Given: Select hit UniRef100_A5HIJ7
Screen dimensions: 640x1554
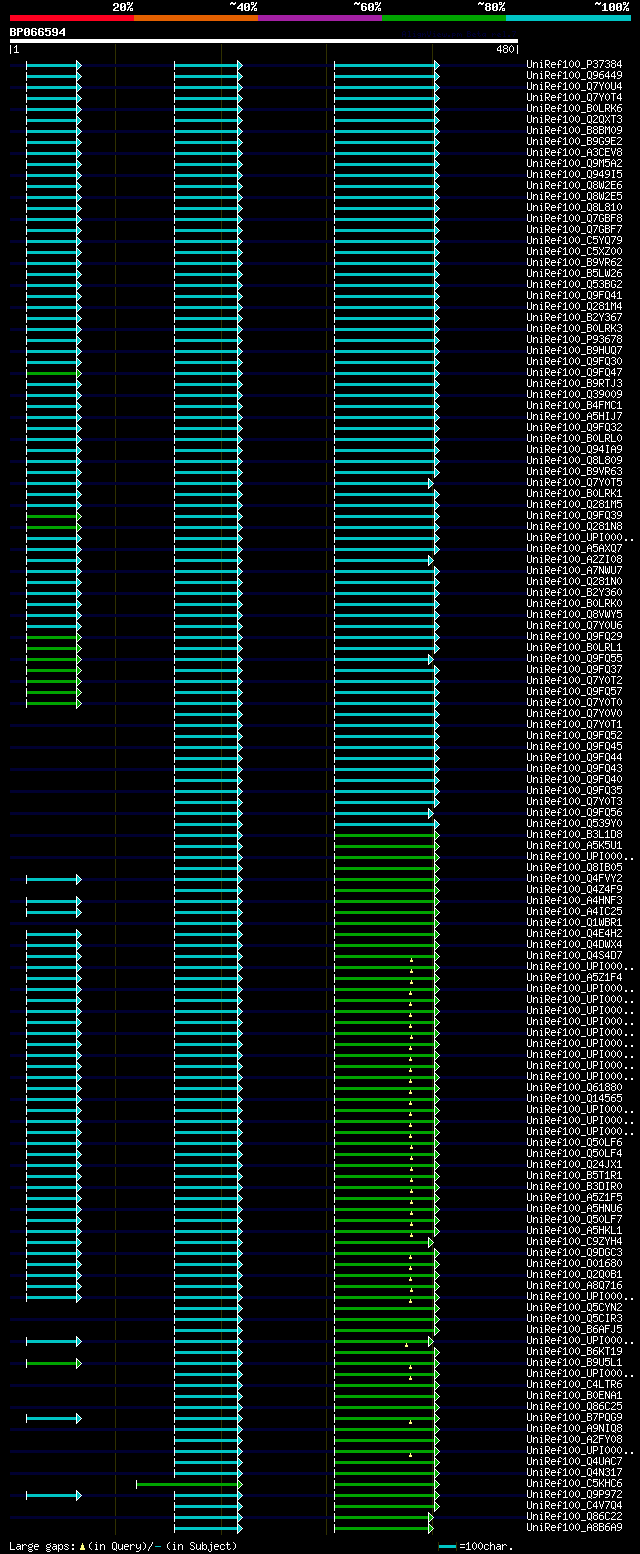Looking at the screenshot, I should [574, 416].
